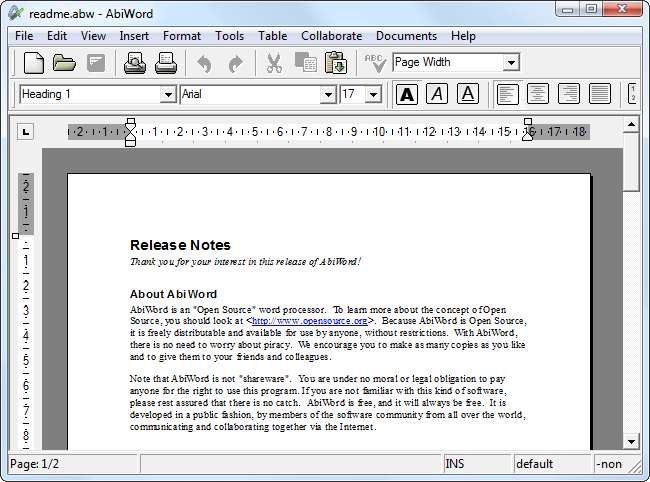
Task: Click the line spacing icon at toolbar edge
Action: (x=633, y=94)
